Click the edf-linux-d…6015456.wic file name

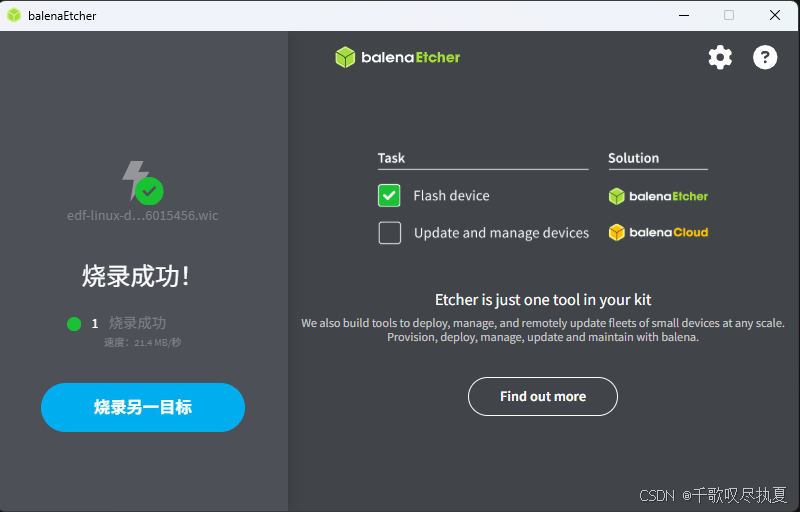[143, 215]
